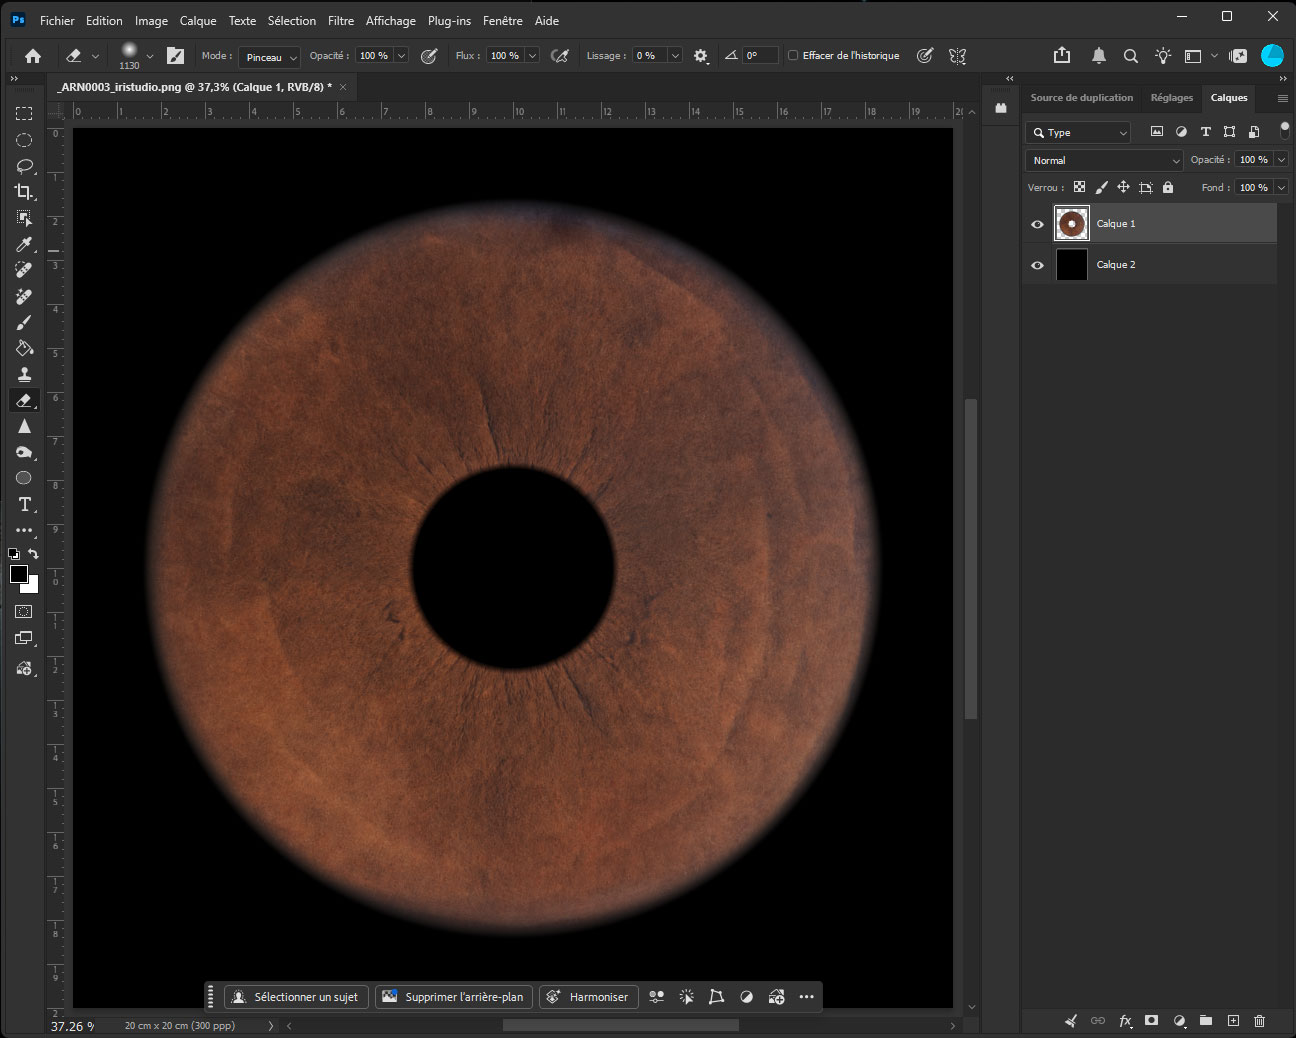The image size is (1296, 1038).
Task: Click Supprimer l'arrière-plan button
Action: pyautogui.click(x=454, y=997)
